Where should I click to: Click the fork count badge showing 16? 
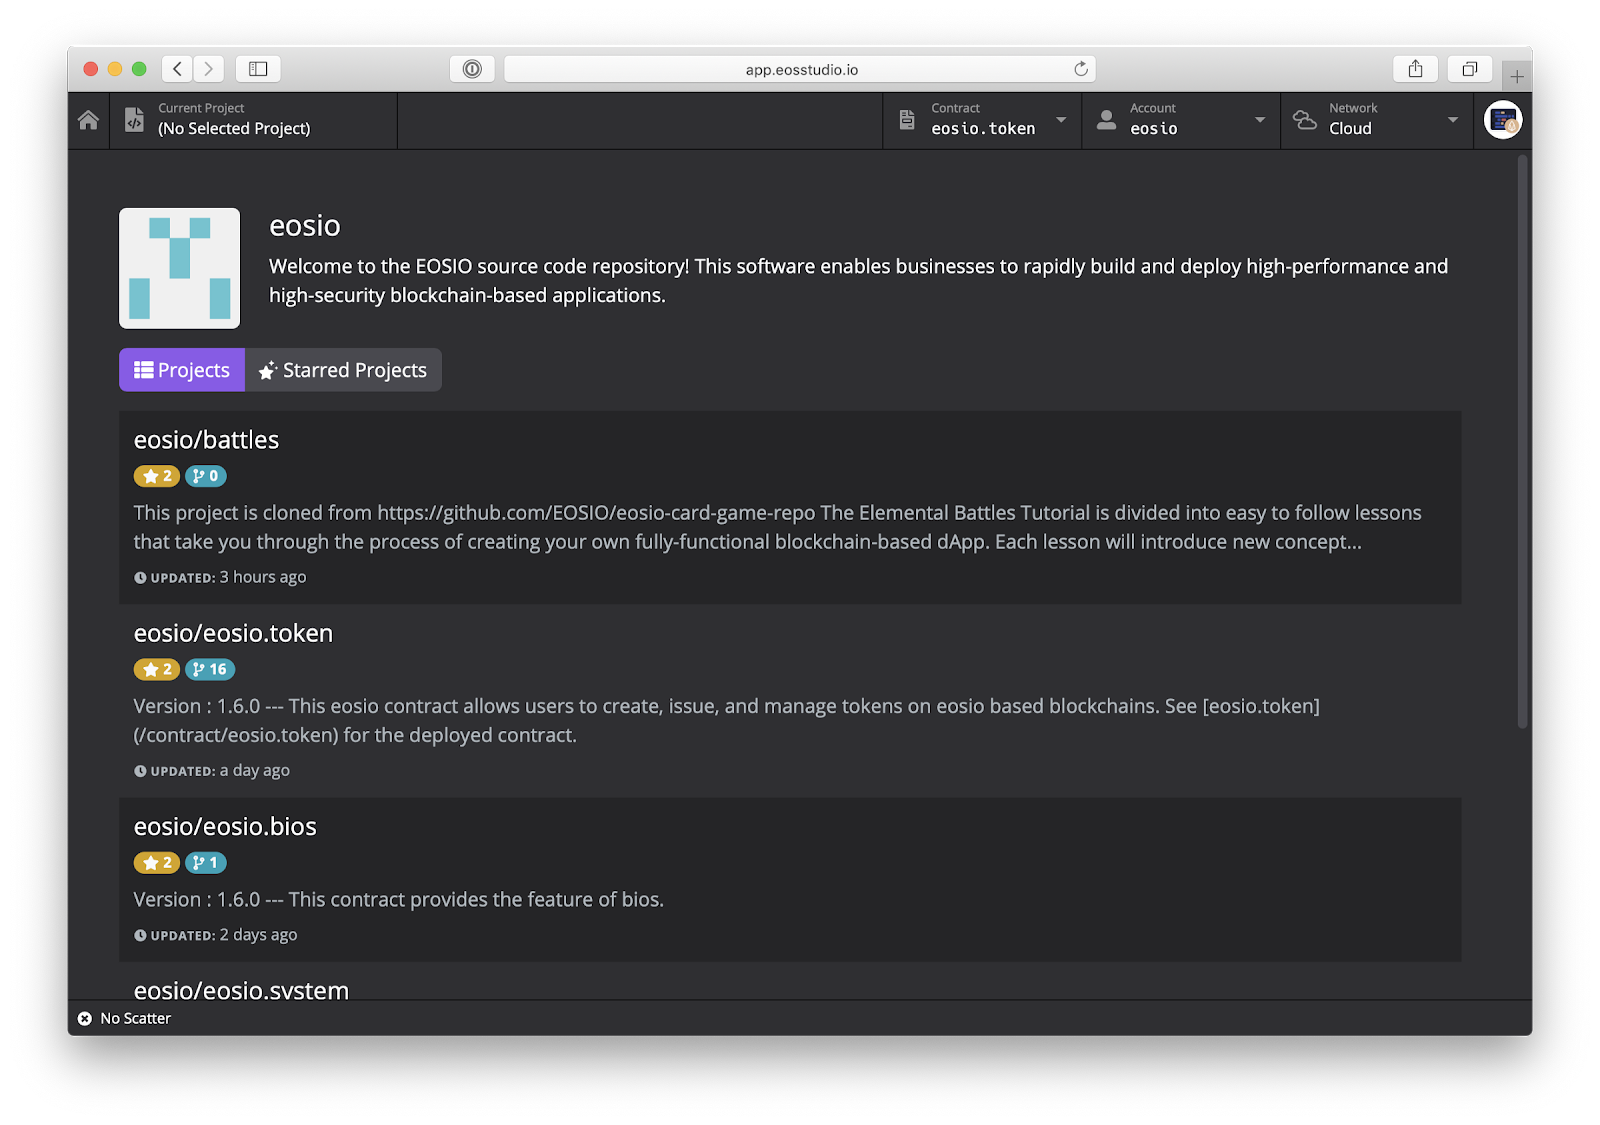210,669
